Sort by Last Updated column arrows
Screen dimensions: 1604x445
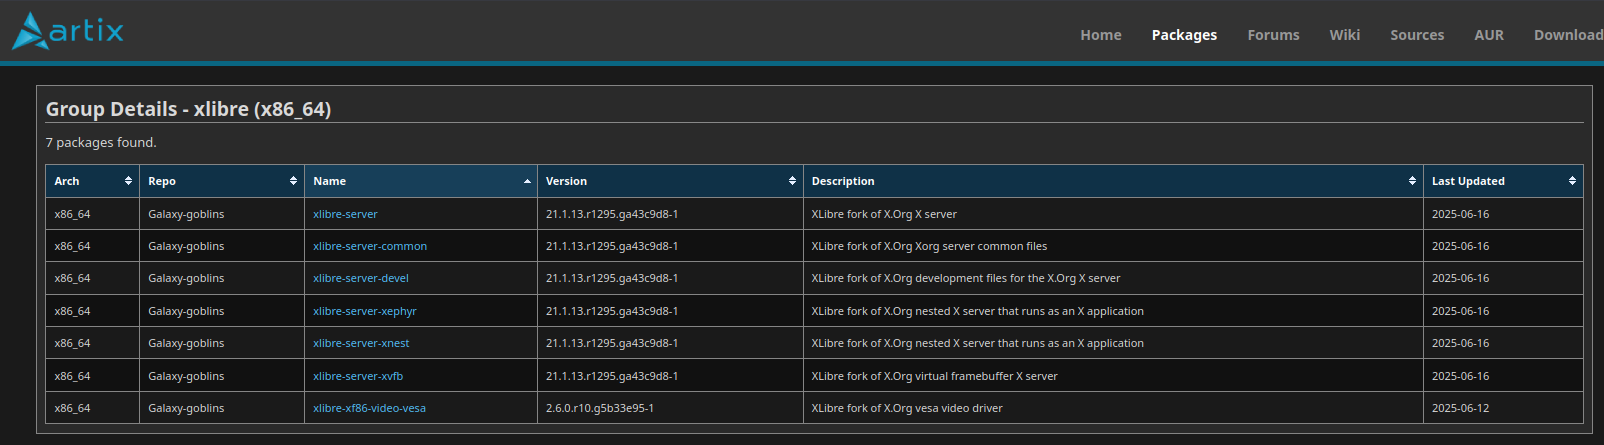coord(1572,181)
